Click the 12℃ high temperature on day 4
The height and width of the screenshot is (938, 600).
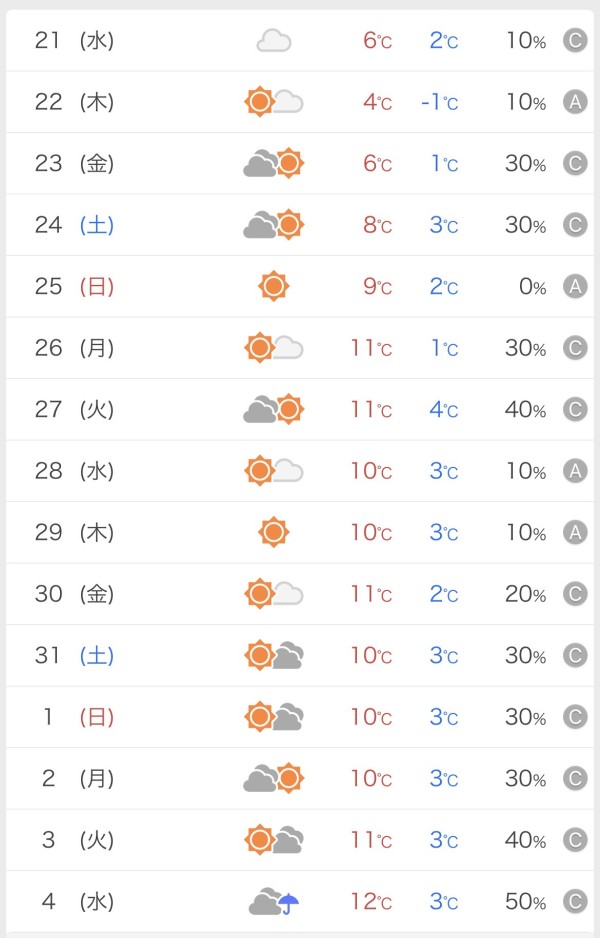370,902
